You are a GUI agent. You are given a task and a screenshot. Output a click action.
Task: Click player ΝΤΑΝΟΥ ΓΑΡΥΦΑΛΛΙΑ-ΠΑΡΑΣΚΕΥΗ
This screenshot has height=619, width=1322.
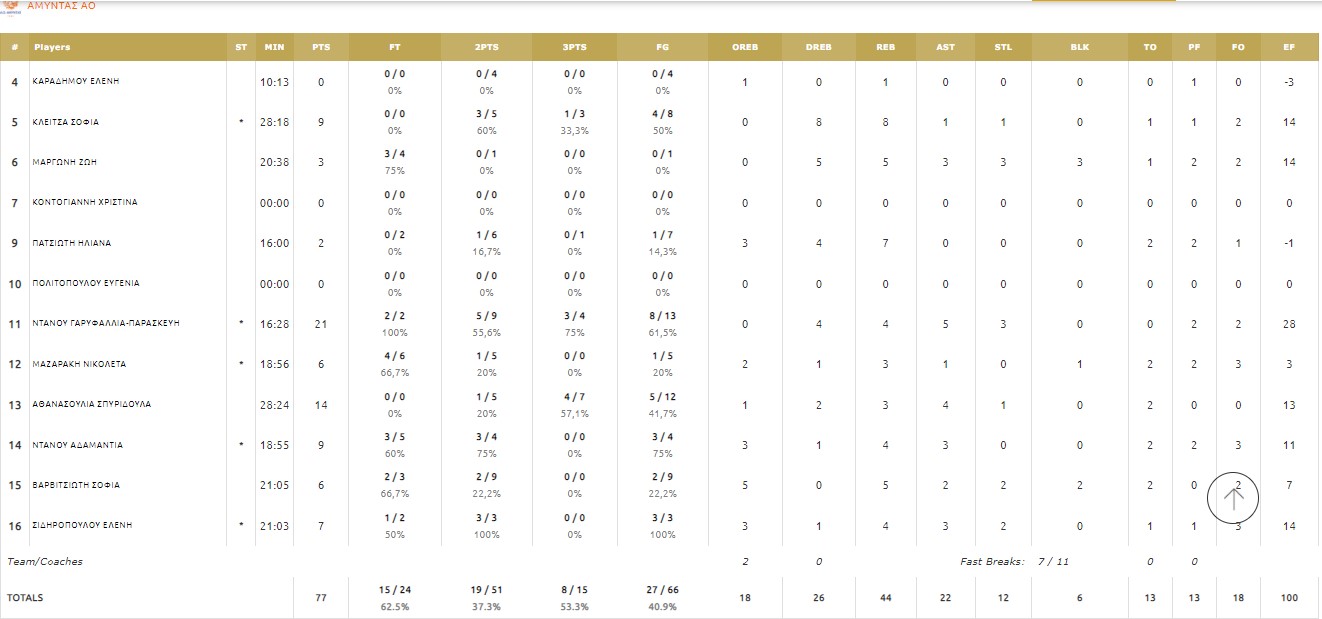106,324
